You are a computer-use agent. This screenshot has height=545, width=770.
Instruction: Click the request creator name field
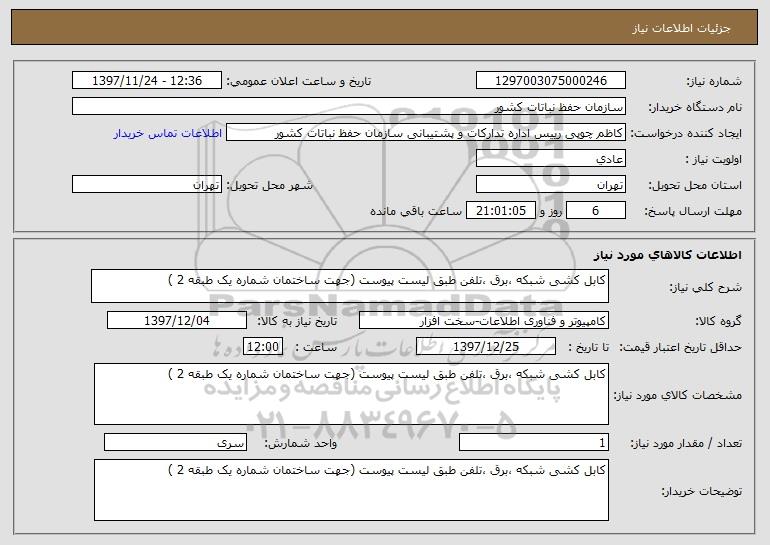coord(426,133)
